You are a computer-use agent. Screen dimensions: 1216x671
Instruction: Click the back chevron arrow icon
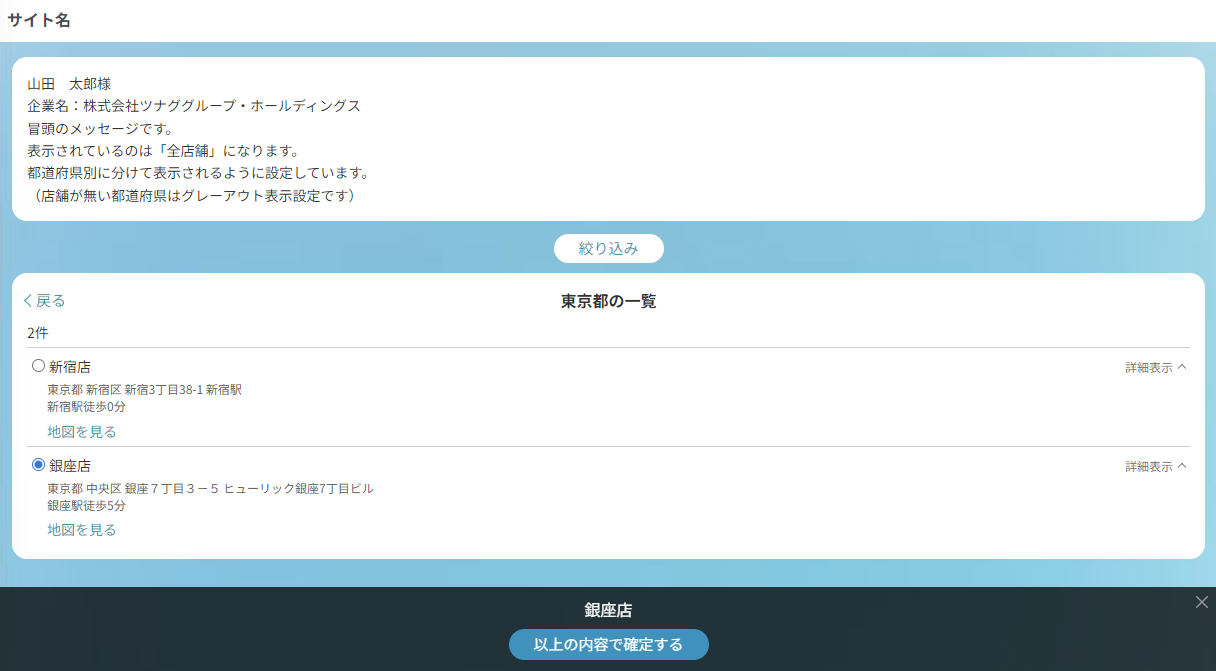coord(28,301)
